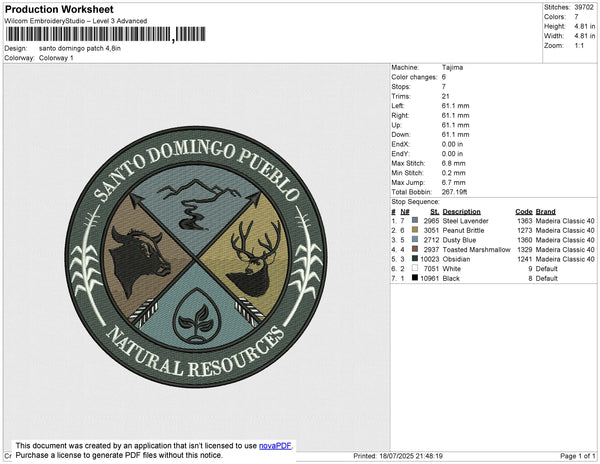
Task: Click the 'Toasted Marshmallow' description text
Action: point(476,249)
